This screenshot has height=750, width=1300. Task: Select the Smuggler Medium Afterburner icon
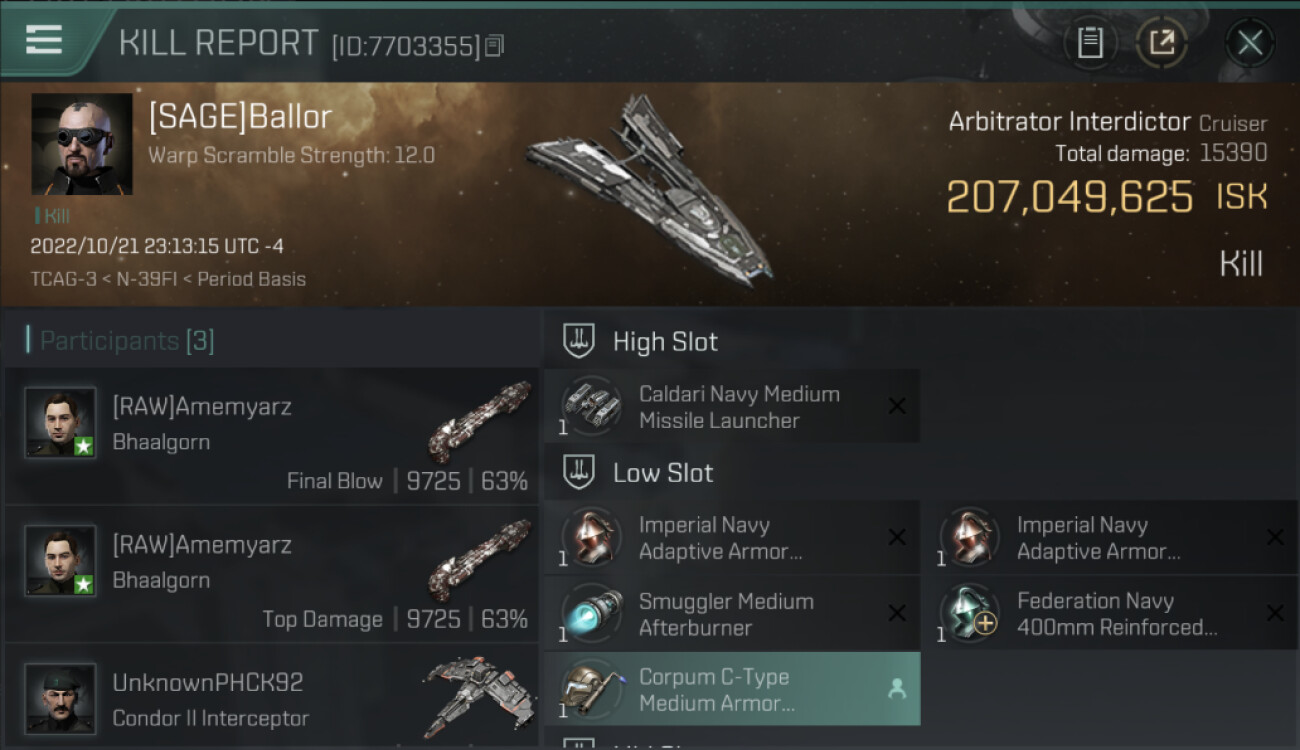tap(591, 613)
